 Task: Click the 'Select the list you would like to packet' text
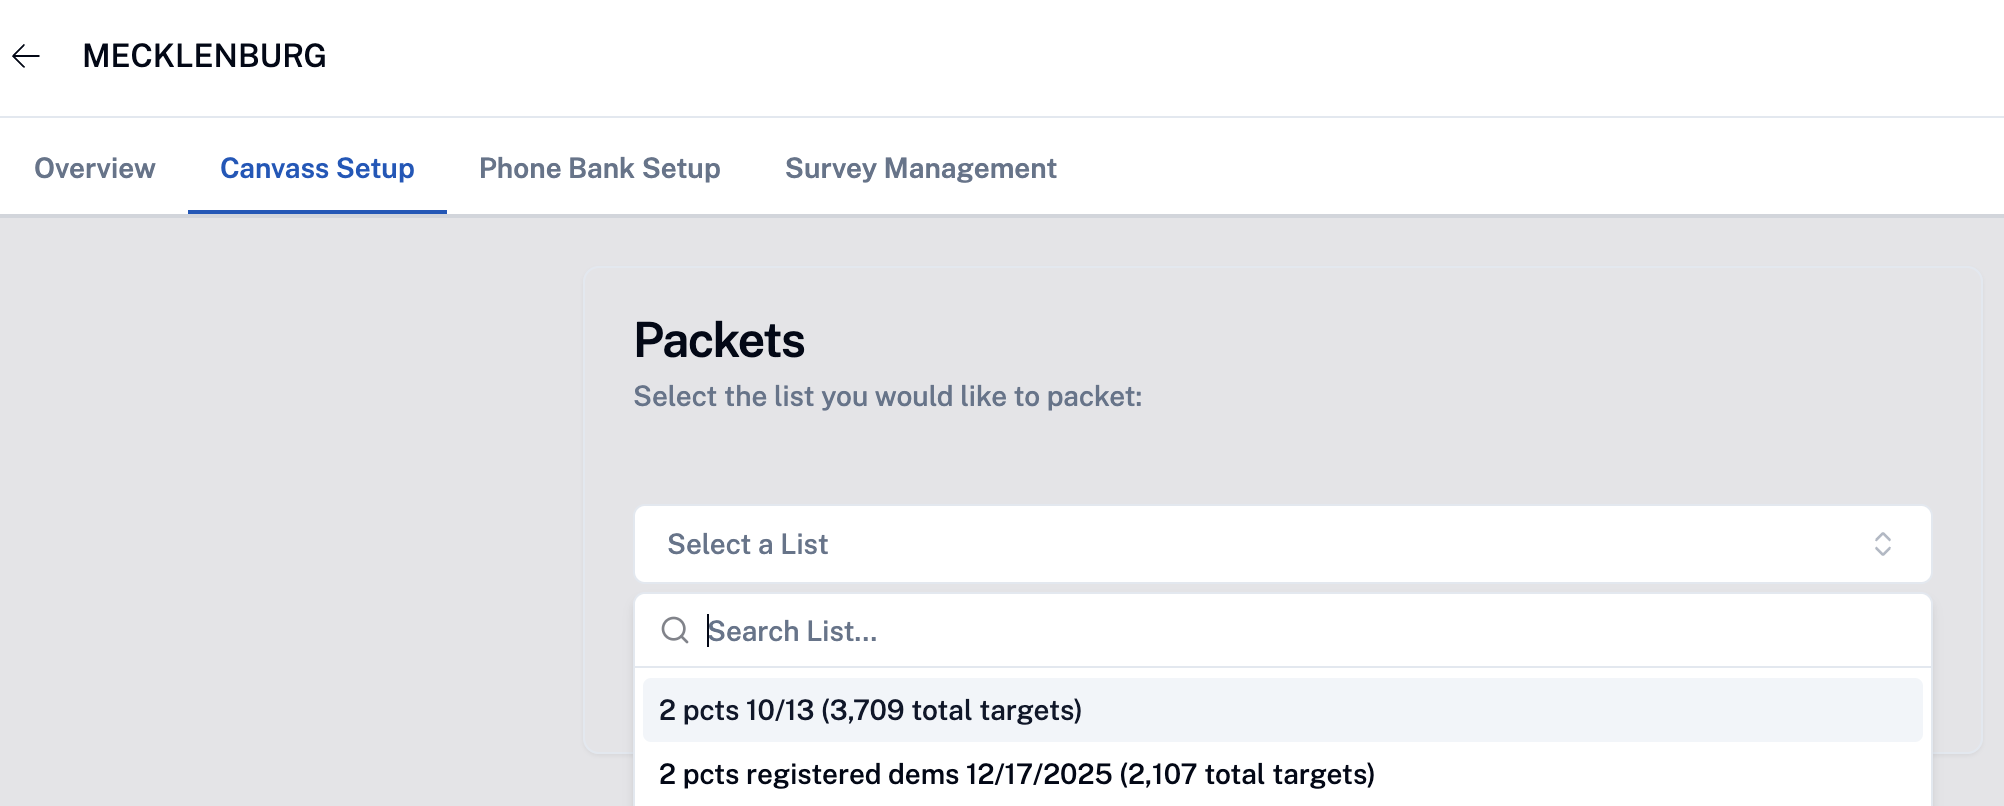tap(887, 396)
